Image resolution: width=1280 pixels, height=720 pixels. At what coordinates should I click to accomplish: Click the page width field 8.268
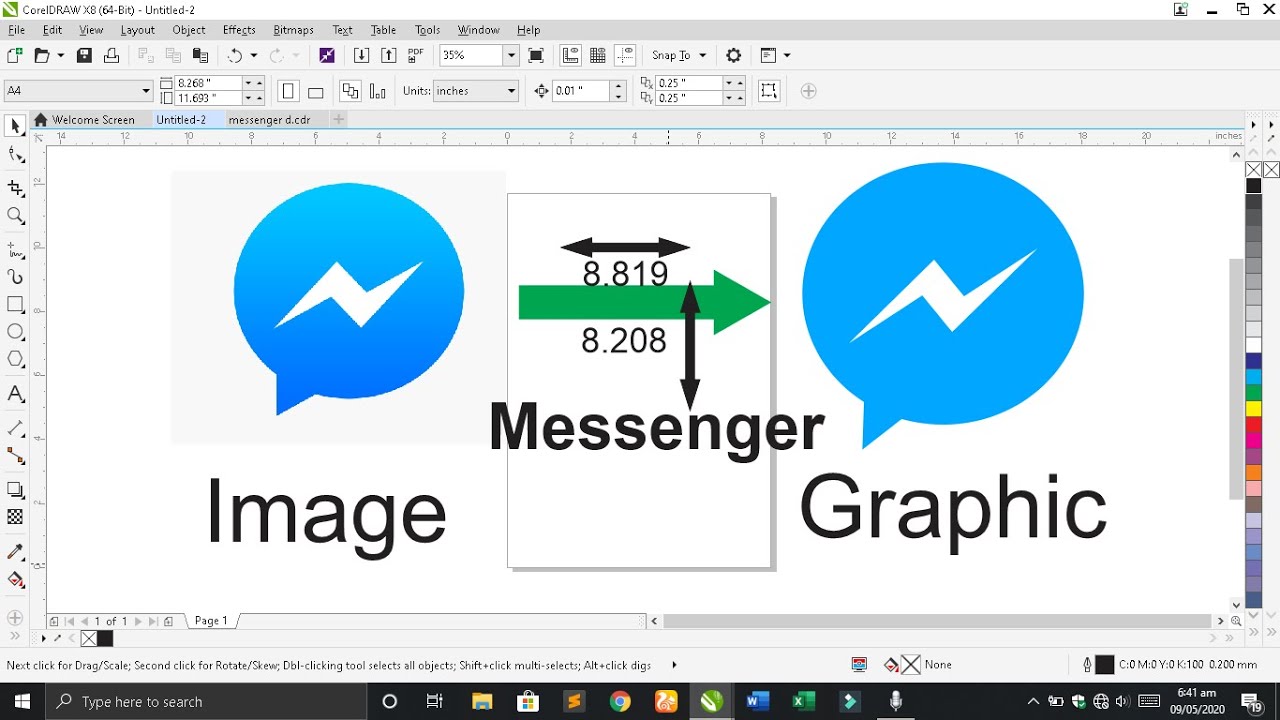tap(208, 83)
